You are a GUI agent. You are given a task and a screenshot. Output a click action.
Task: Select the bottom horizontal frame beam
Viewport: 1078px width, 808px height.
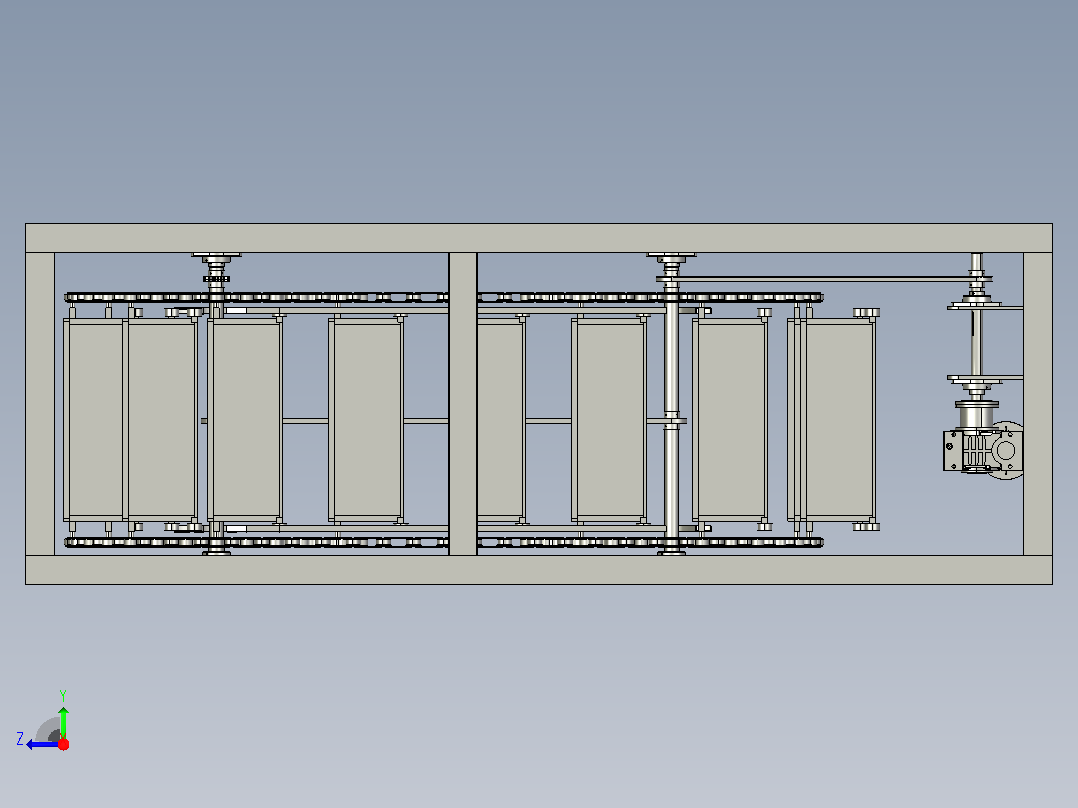coord(539,570)
